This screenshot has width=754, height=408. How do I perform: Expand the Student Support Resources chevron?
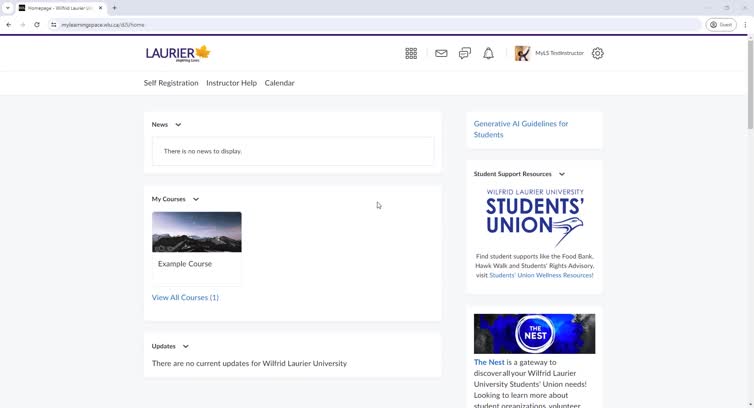(562, 174)
